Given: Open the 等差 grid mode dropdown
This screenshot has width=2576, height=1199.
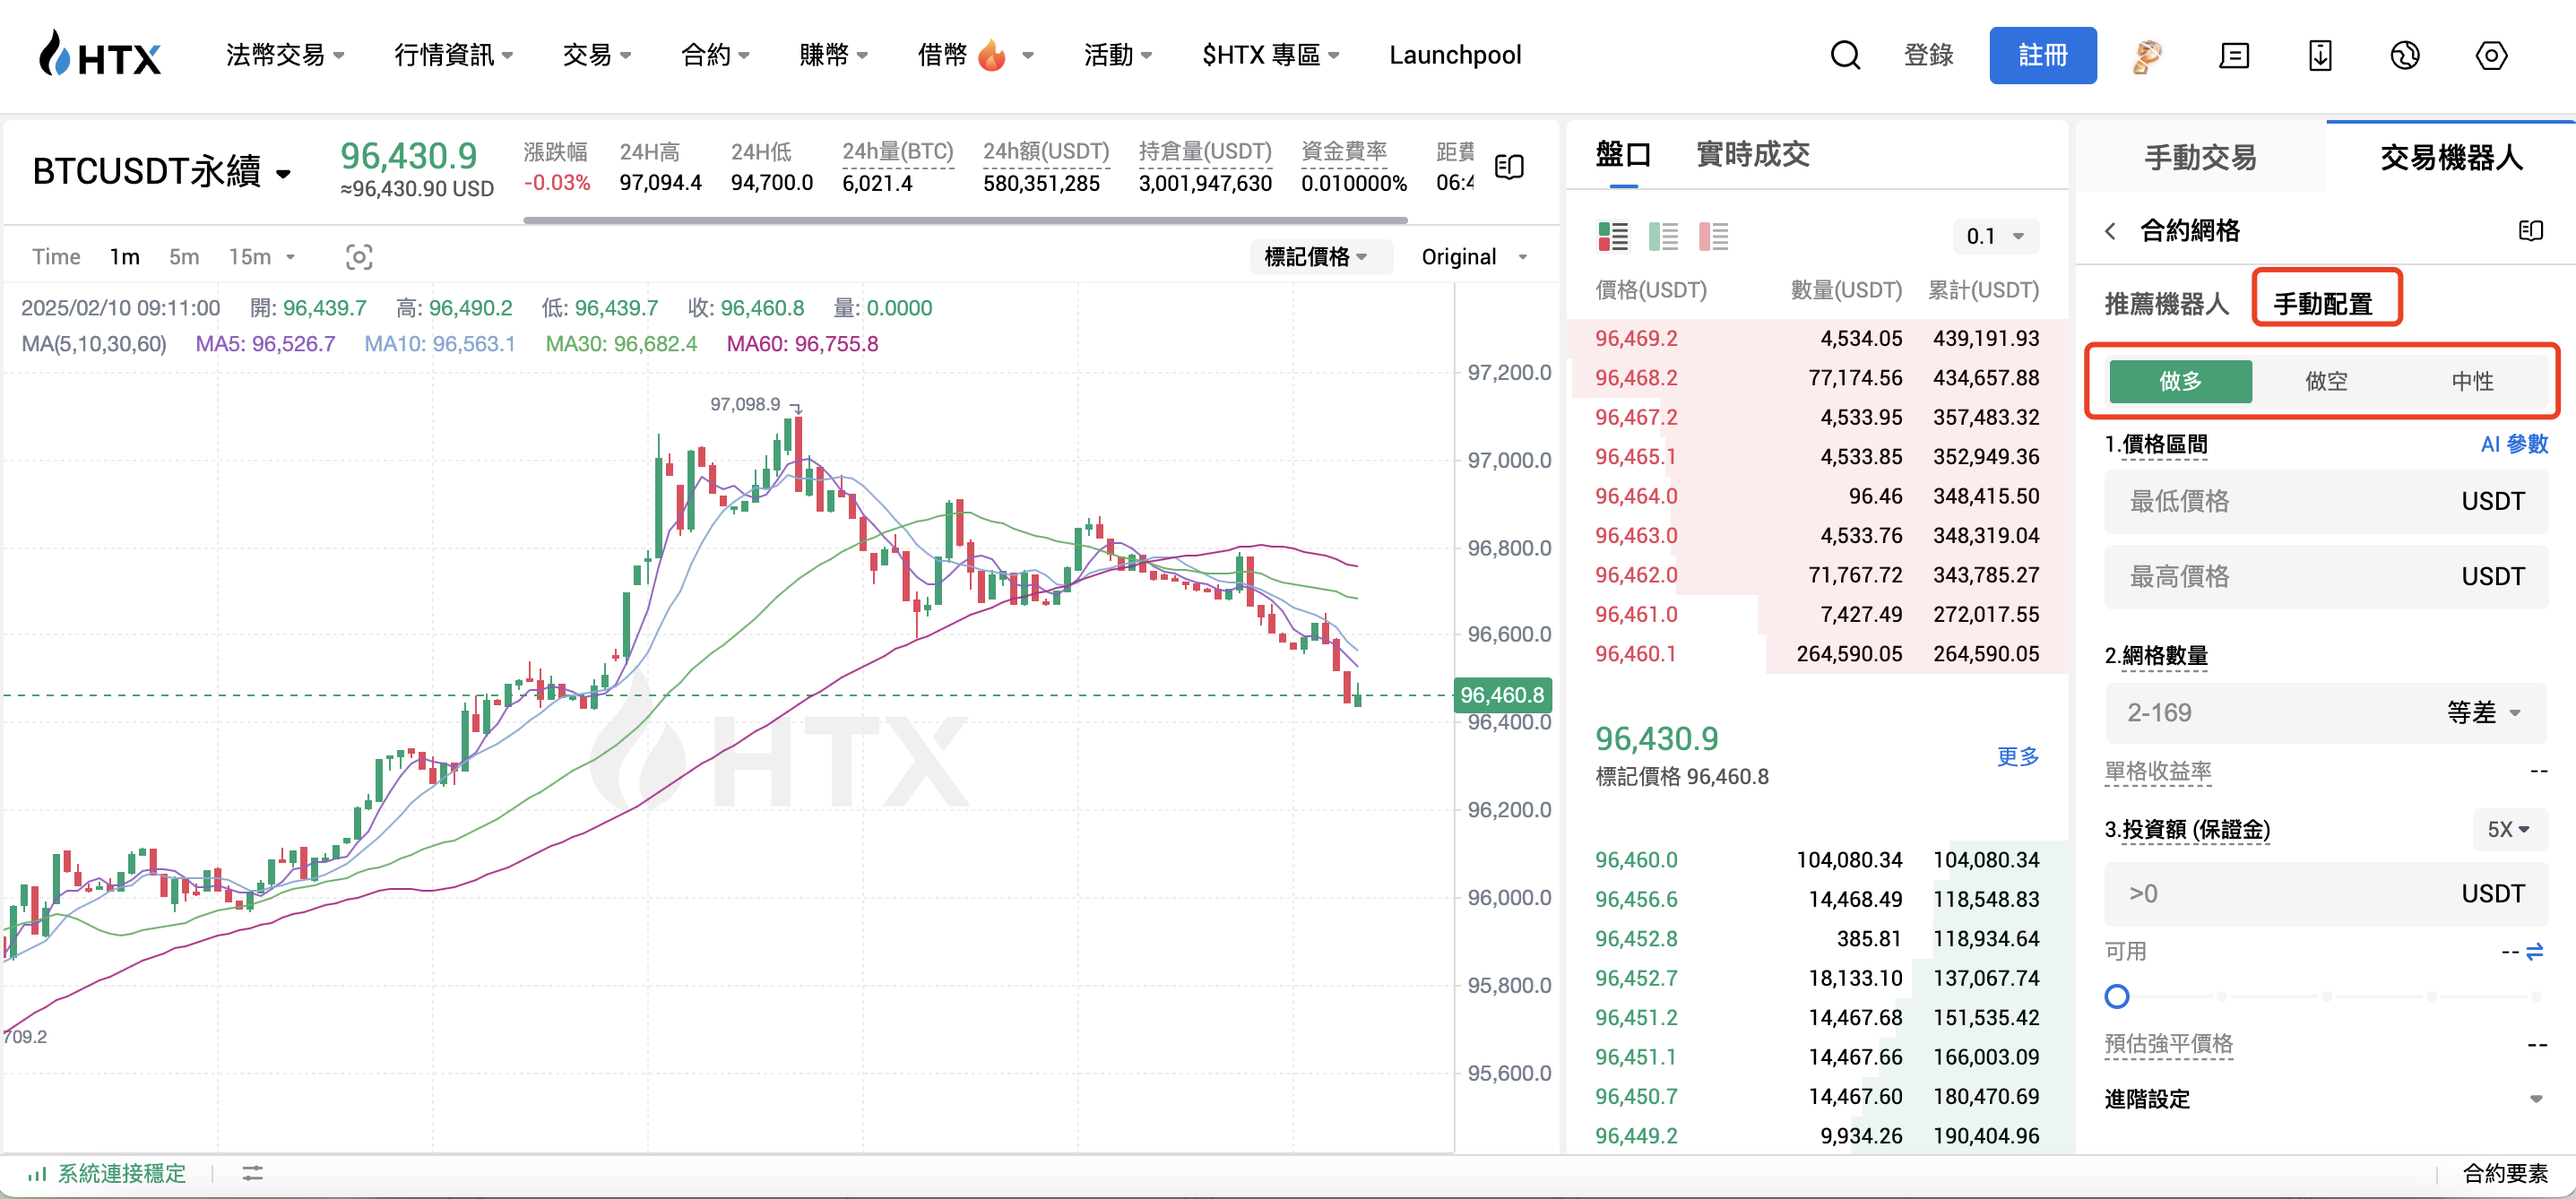Looking at the screenshot, I should [x=2485, y=713].
